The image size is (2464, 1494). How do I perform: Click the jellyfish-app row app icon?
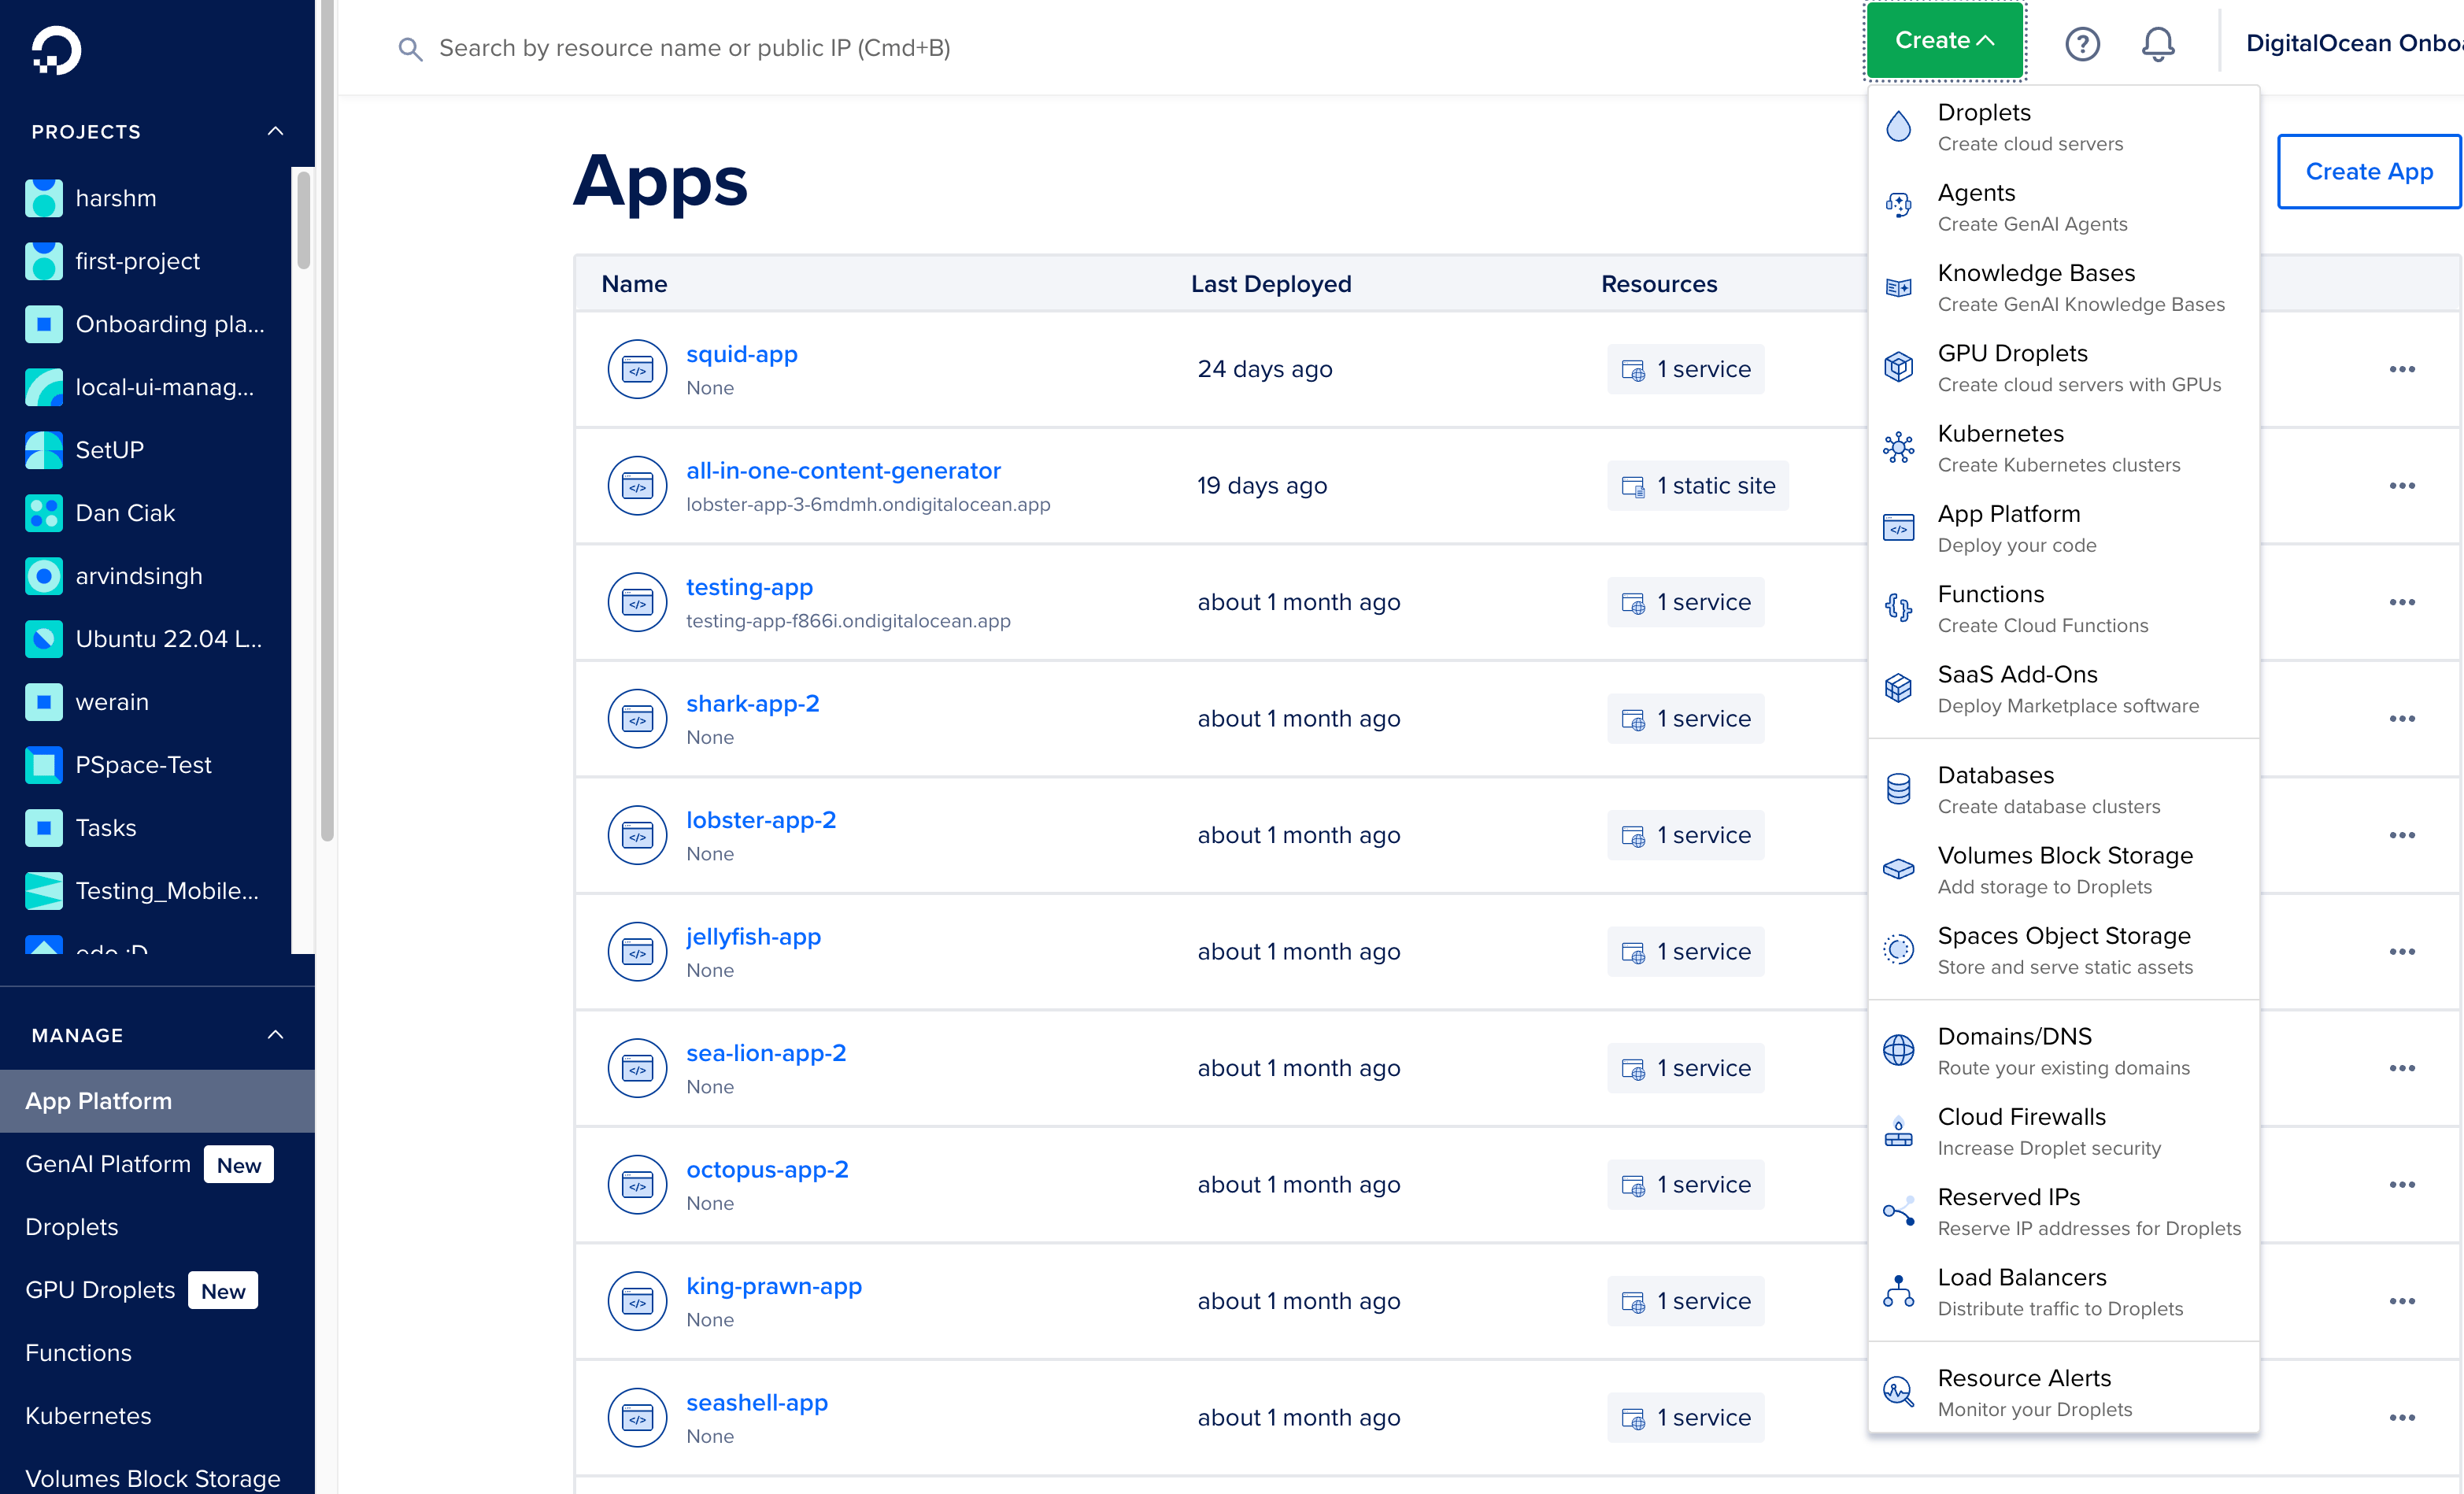point(637,951)
